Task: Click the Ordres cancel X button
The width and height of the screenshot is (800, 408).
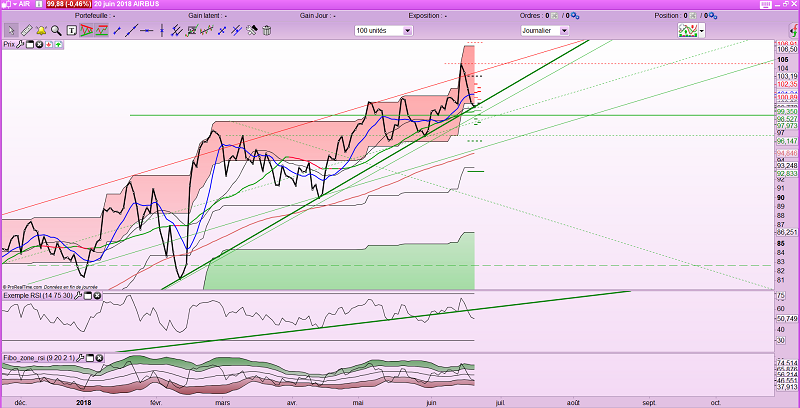Action: (555, 16)
